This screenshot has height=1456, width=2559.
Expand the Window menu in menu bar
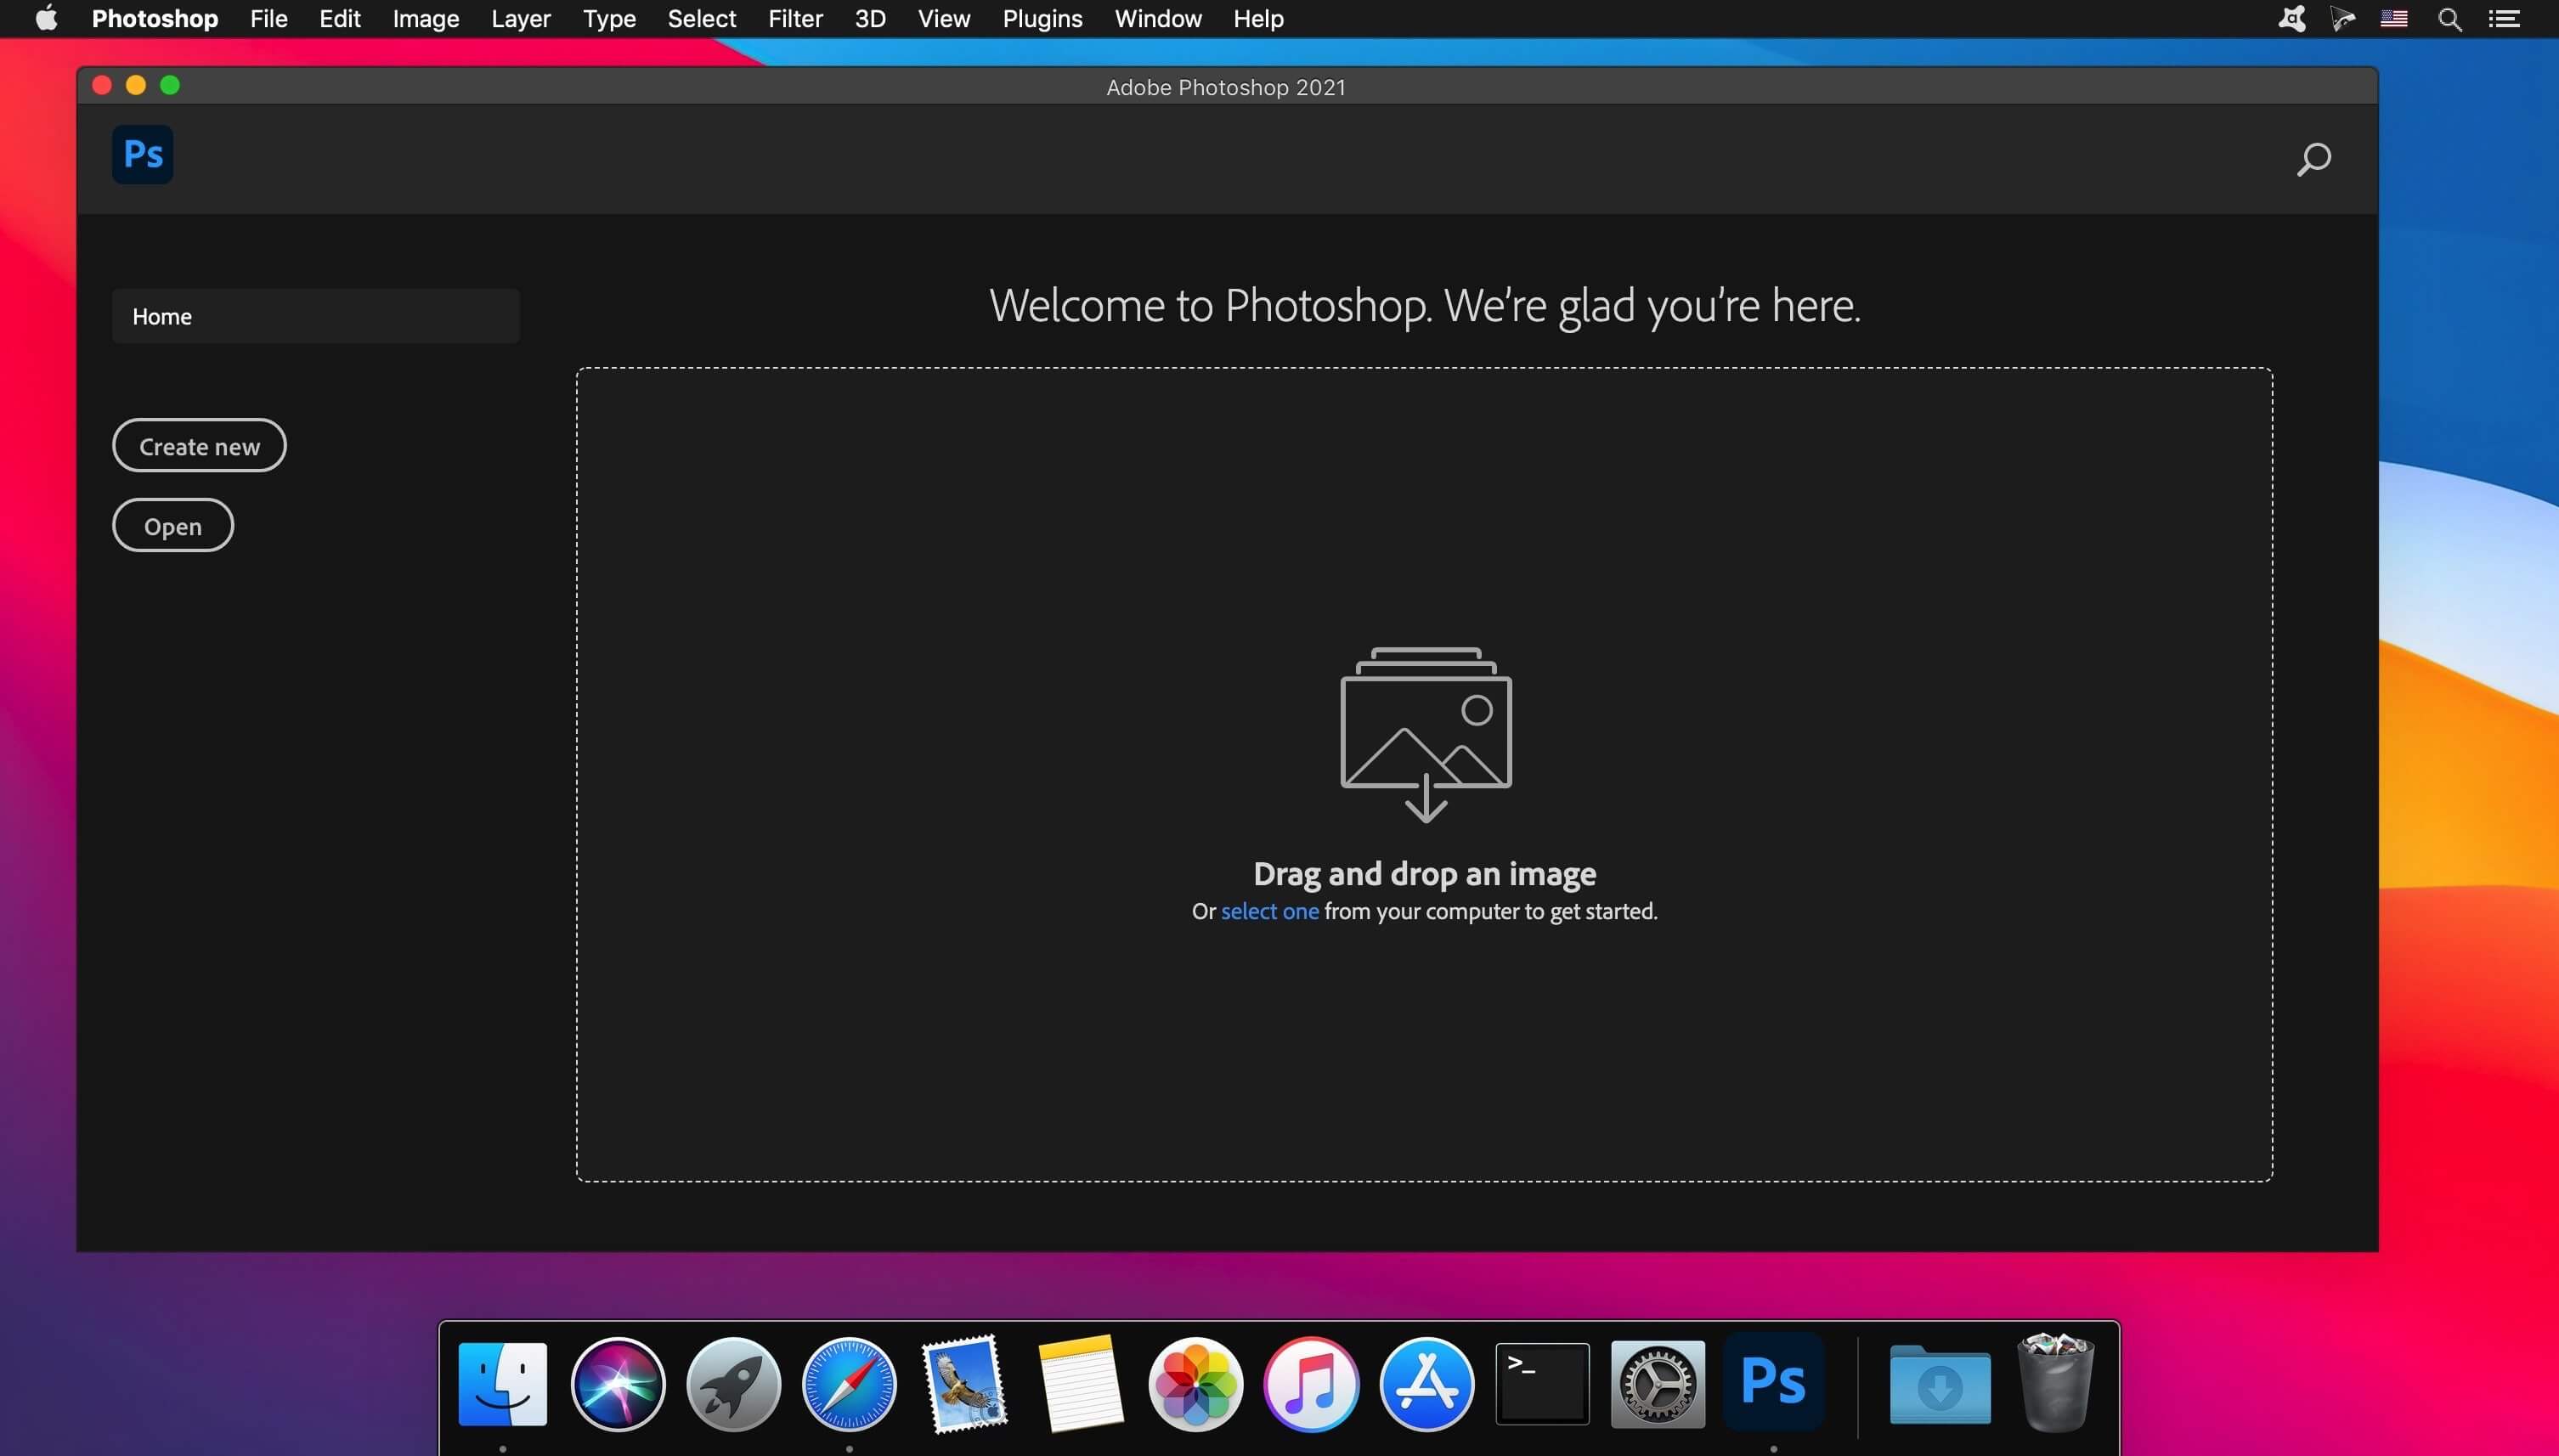[1160, 18]
